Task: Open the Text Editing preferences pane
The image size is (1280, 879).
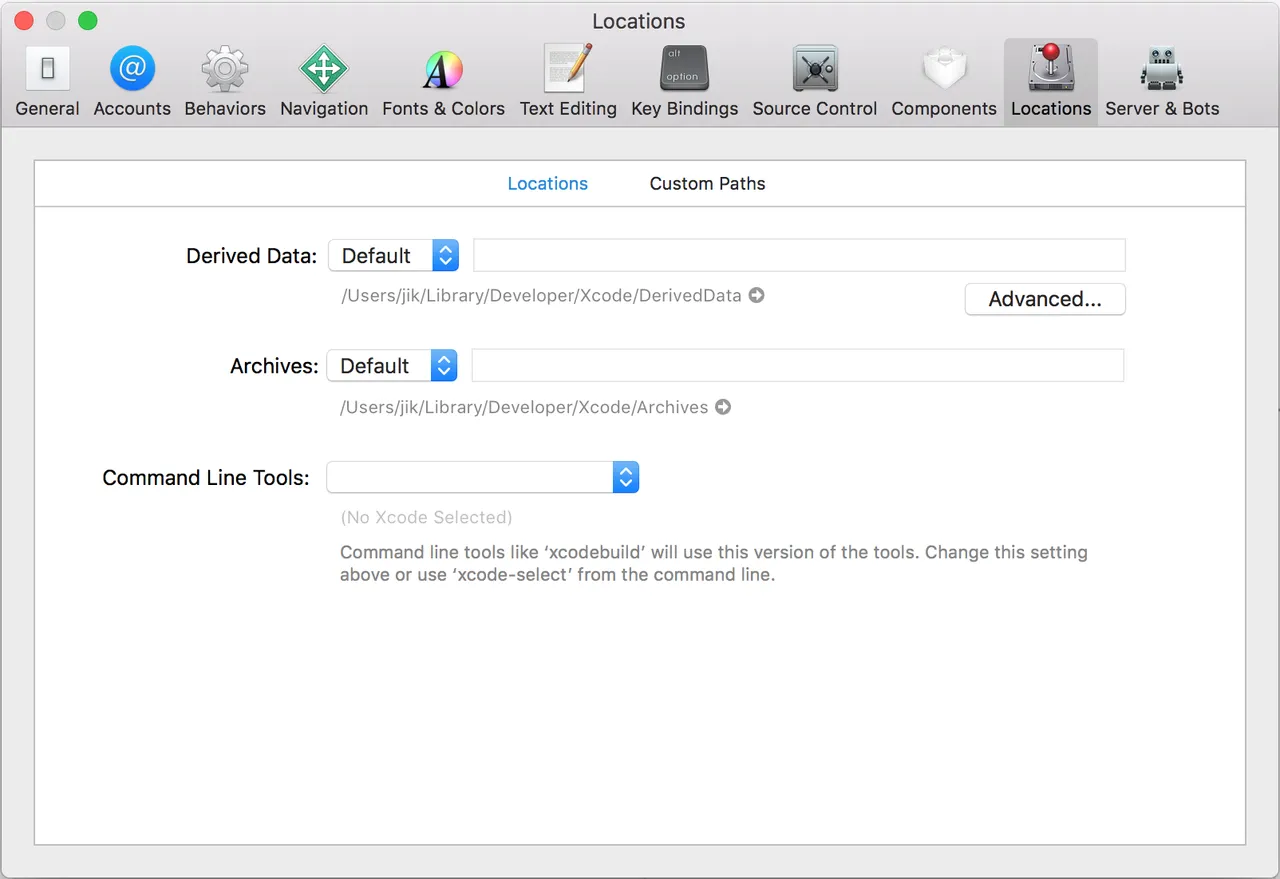Action: [x=568, y=82]
